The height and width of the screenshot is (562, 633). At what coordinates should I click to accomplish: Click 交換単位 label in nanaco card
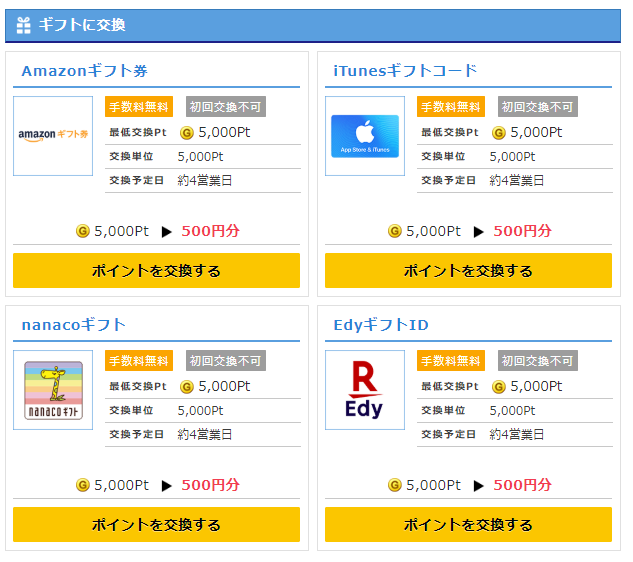131,411
